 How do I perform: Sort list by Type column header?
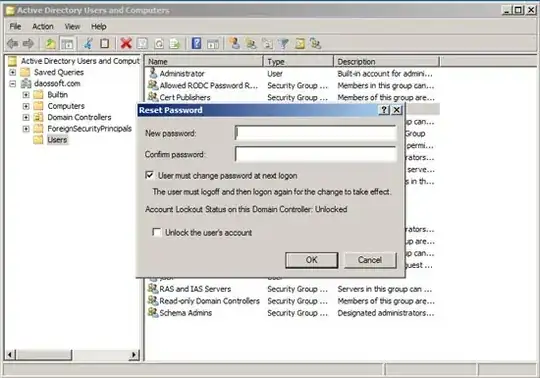coord(299,62)
